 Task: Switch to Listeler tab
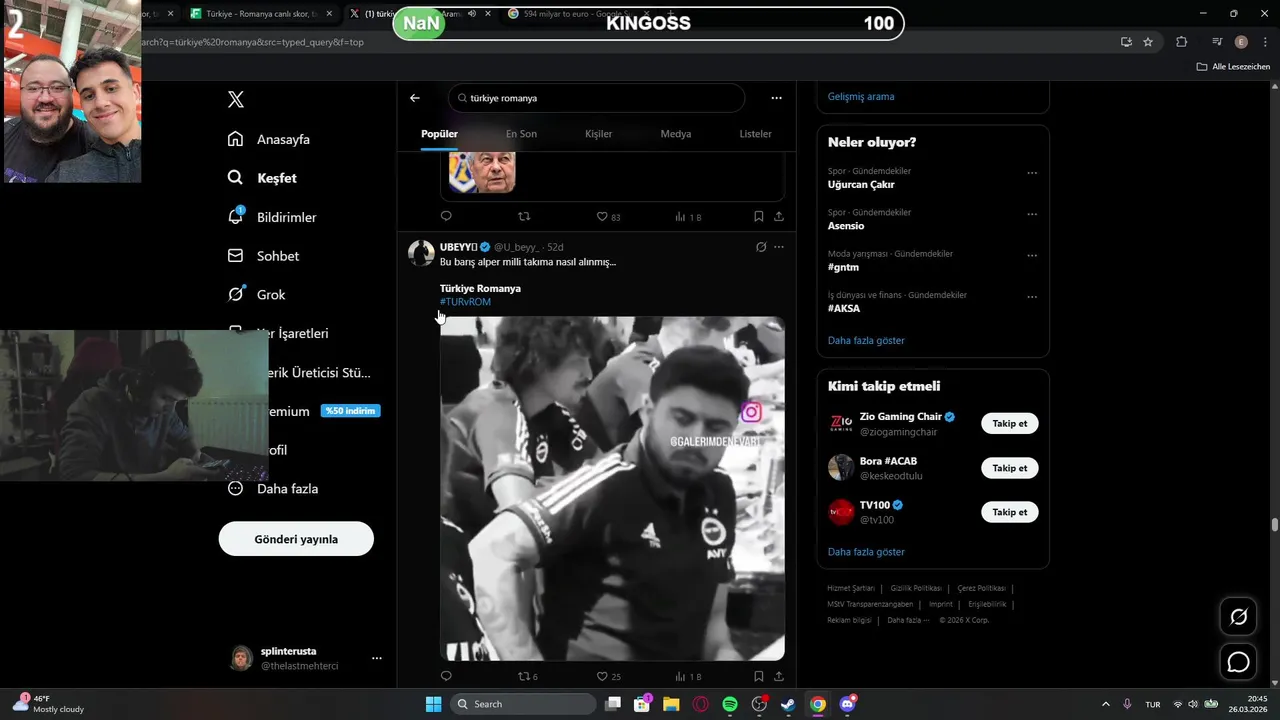(x=756, y=134)
